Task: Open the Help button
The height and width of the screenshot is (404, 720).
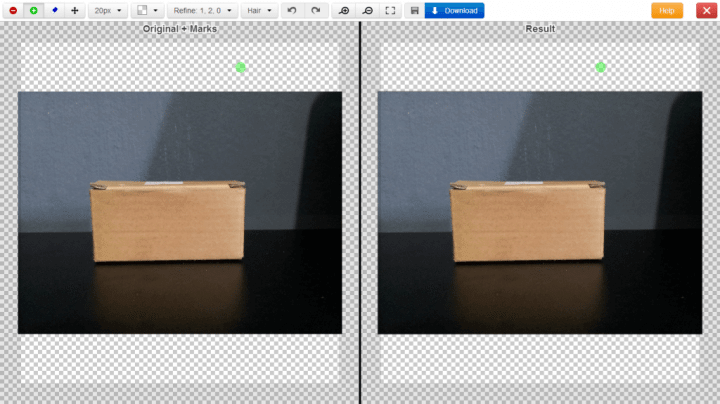Action: pos(666,10)
